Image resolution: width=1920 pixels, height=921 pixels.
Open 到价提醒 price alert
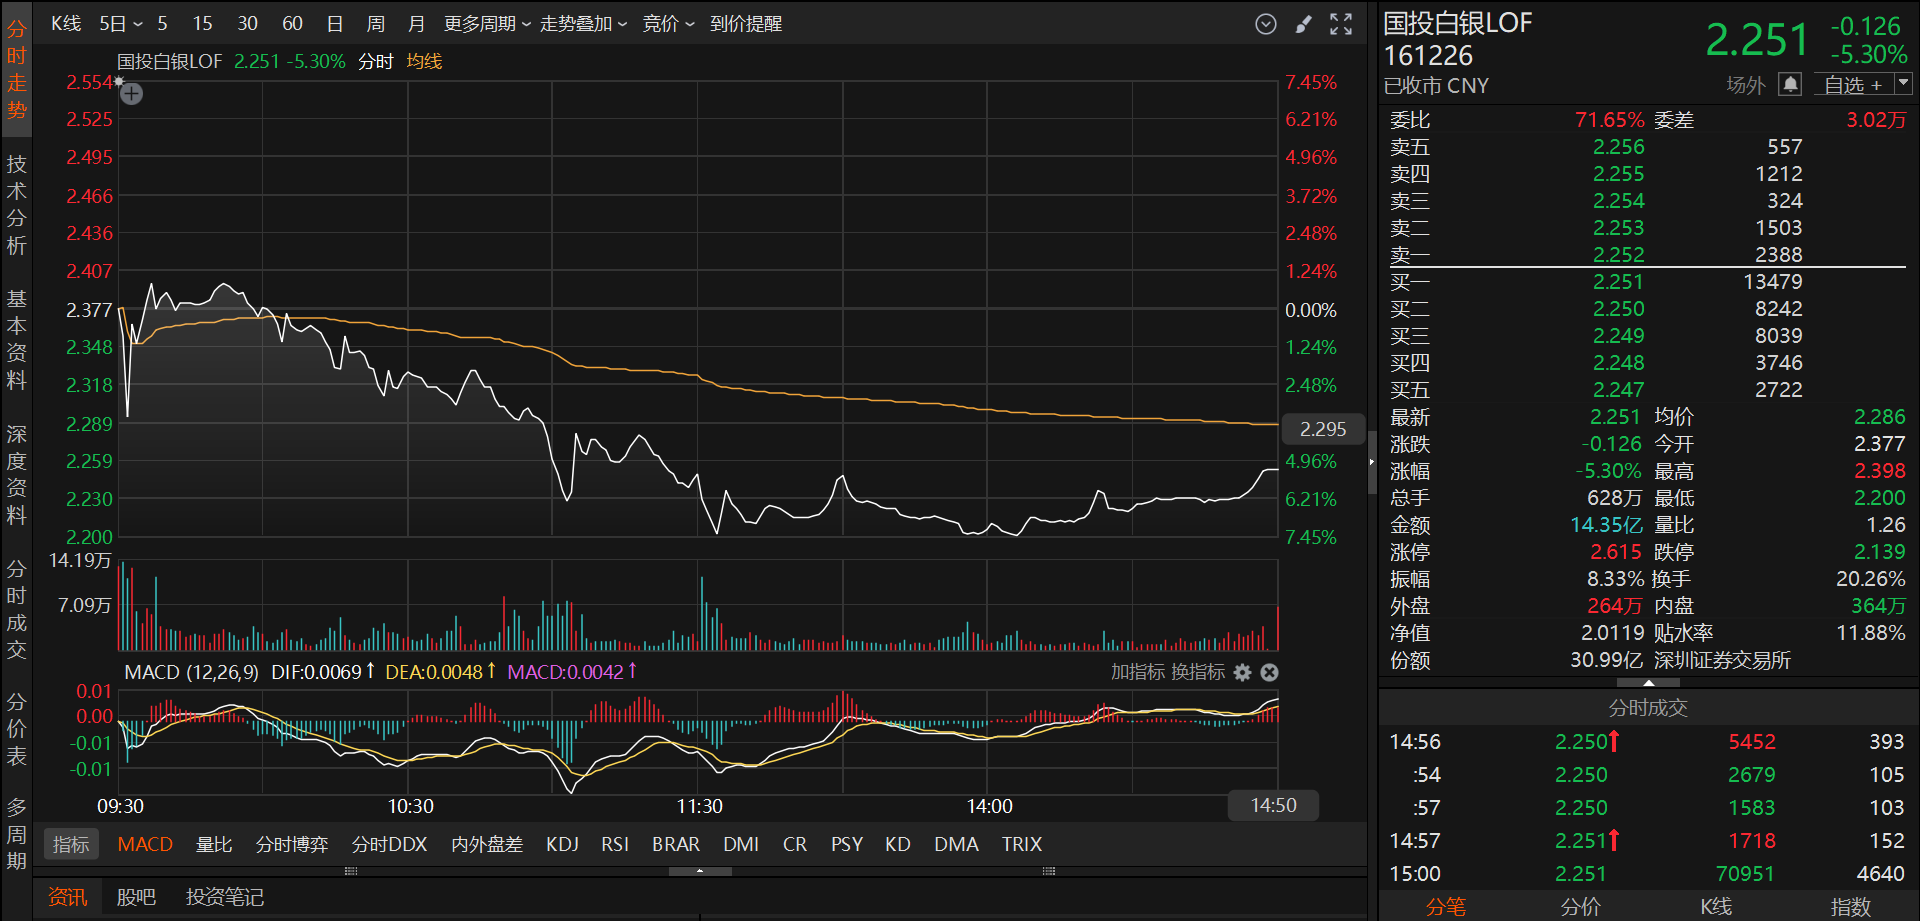pyautogui.click(x=746, y=23)
